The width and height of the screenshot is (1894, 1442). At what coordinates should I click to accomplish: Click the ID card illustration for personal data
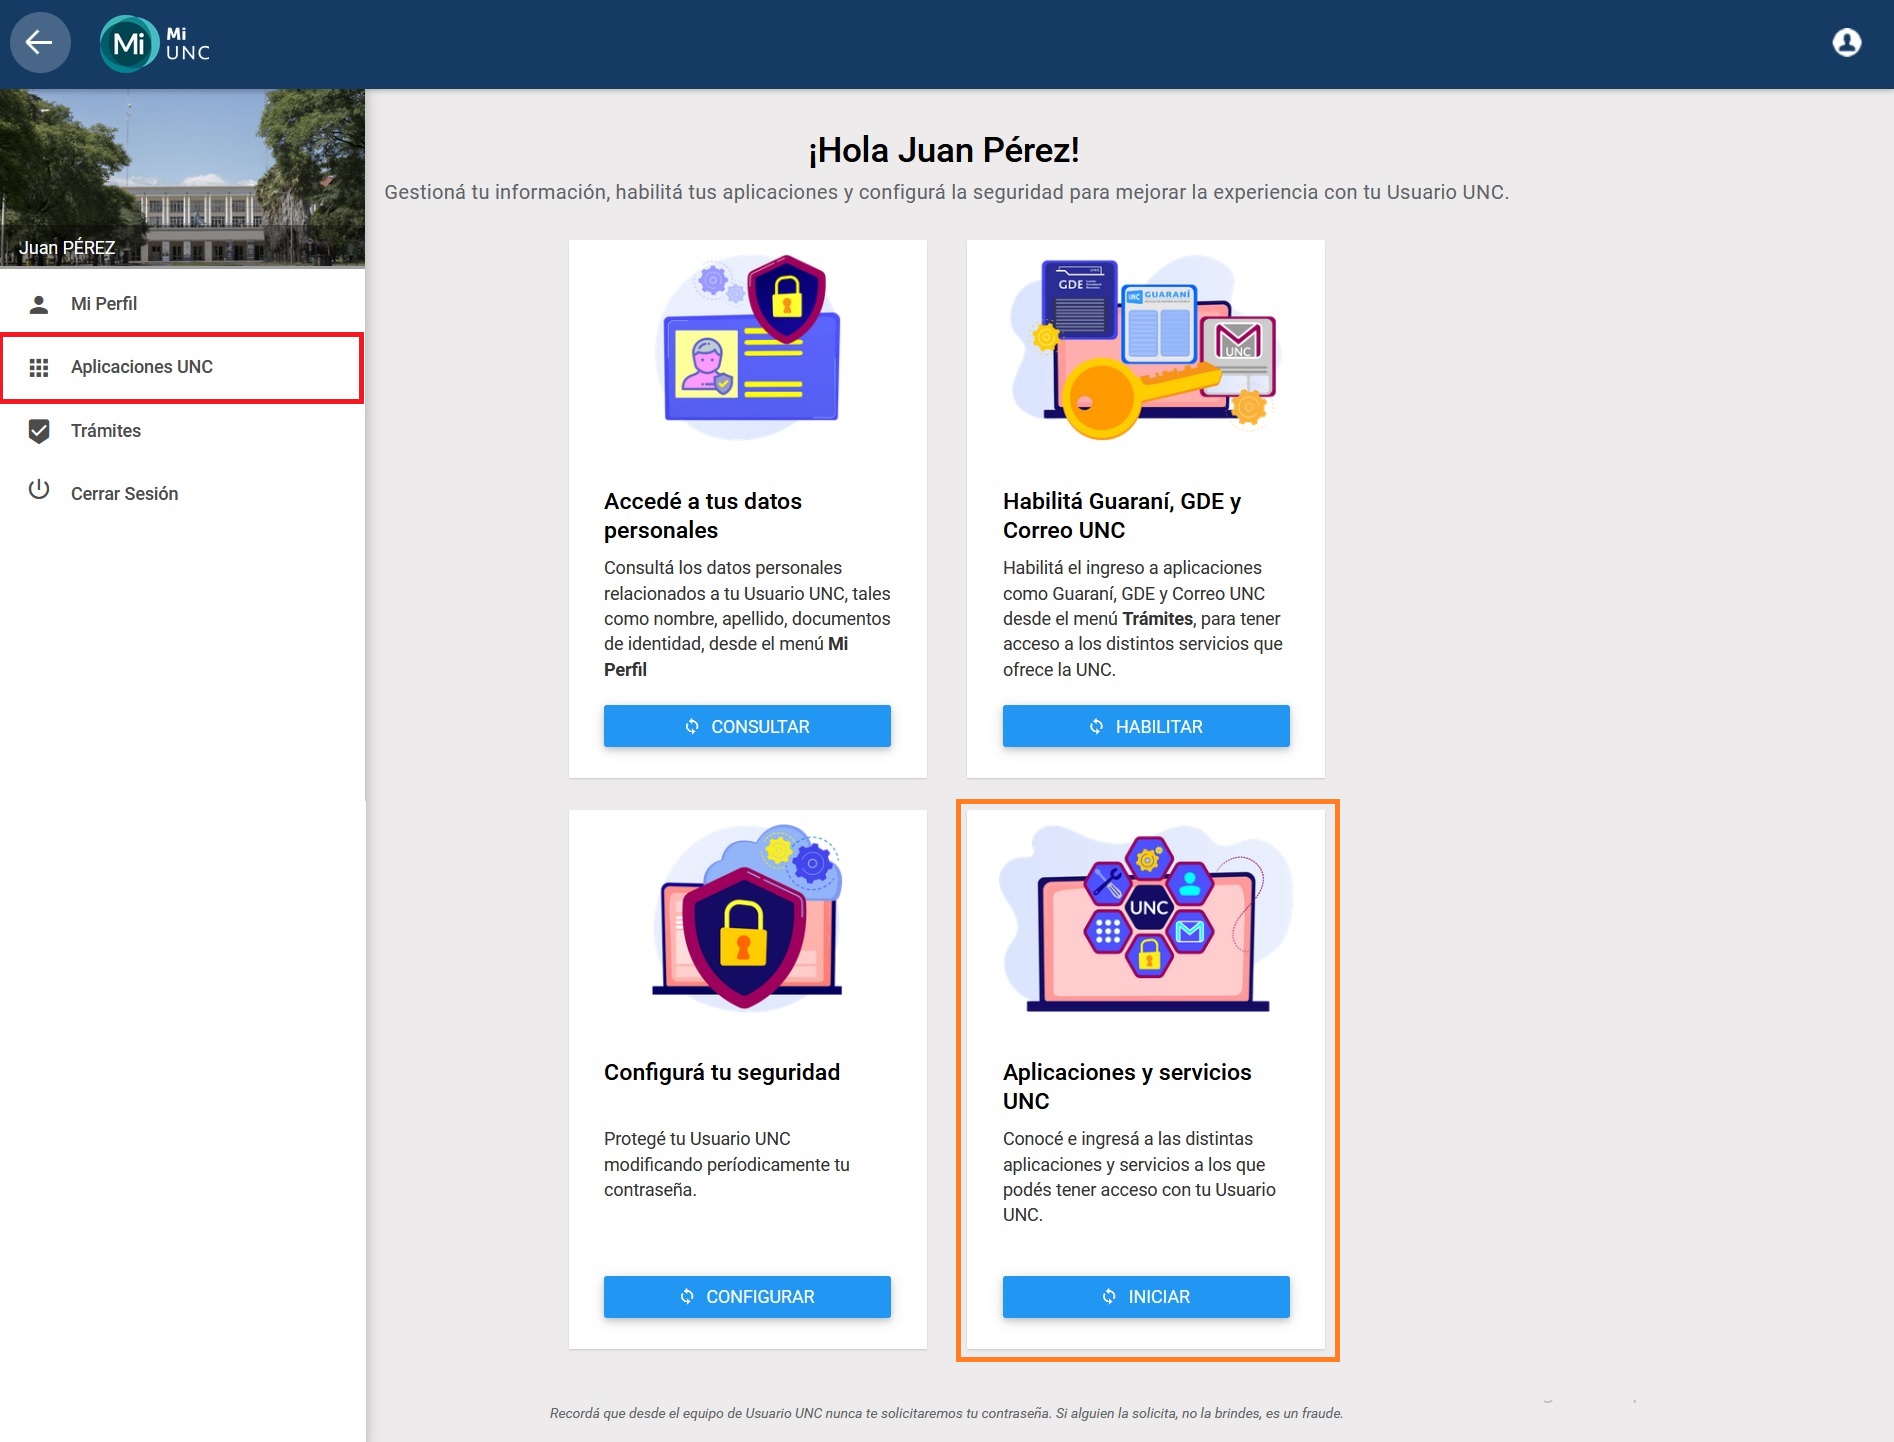pyautogui.click(x=748, y=346)
